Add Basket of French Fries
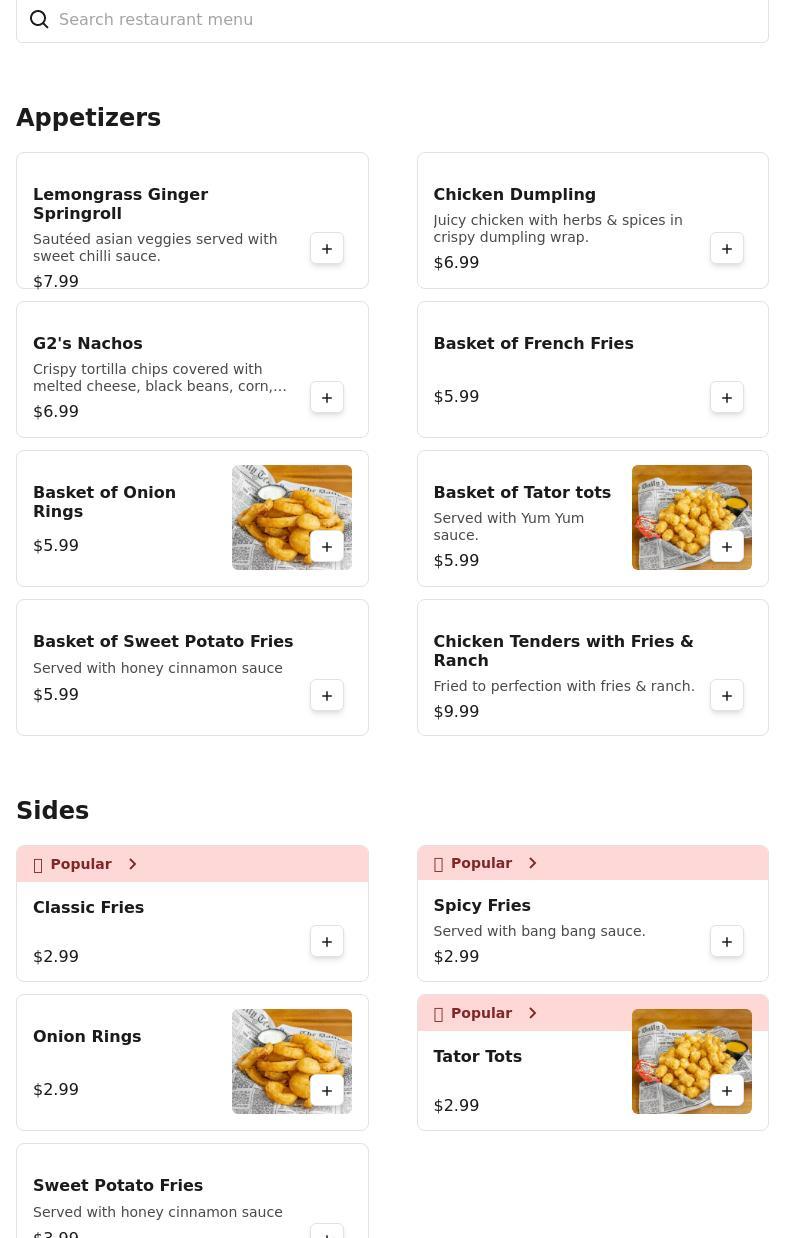This screenshot has width=785, height=1238. [727, 398]
